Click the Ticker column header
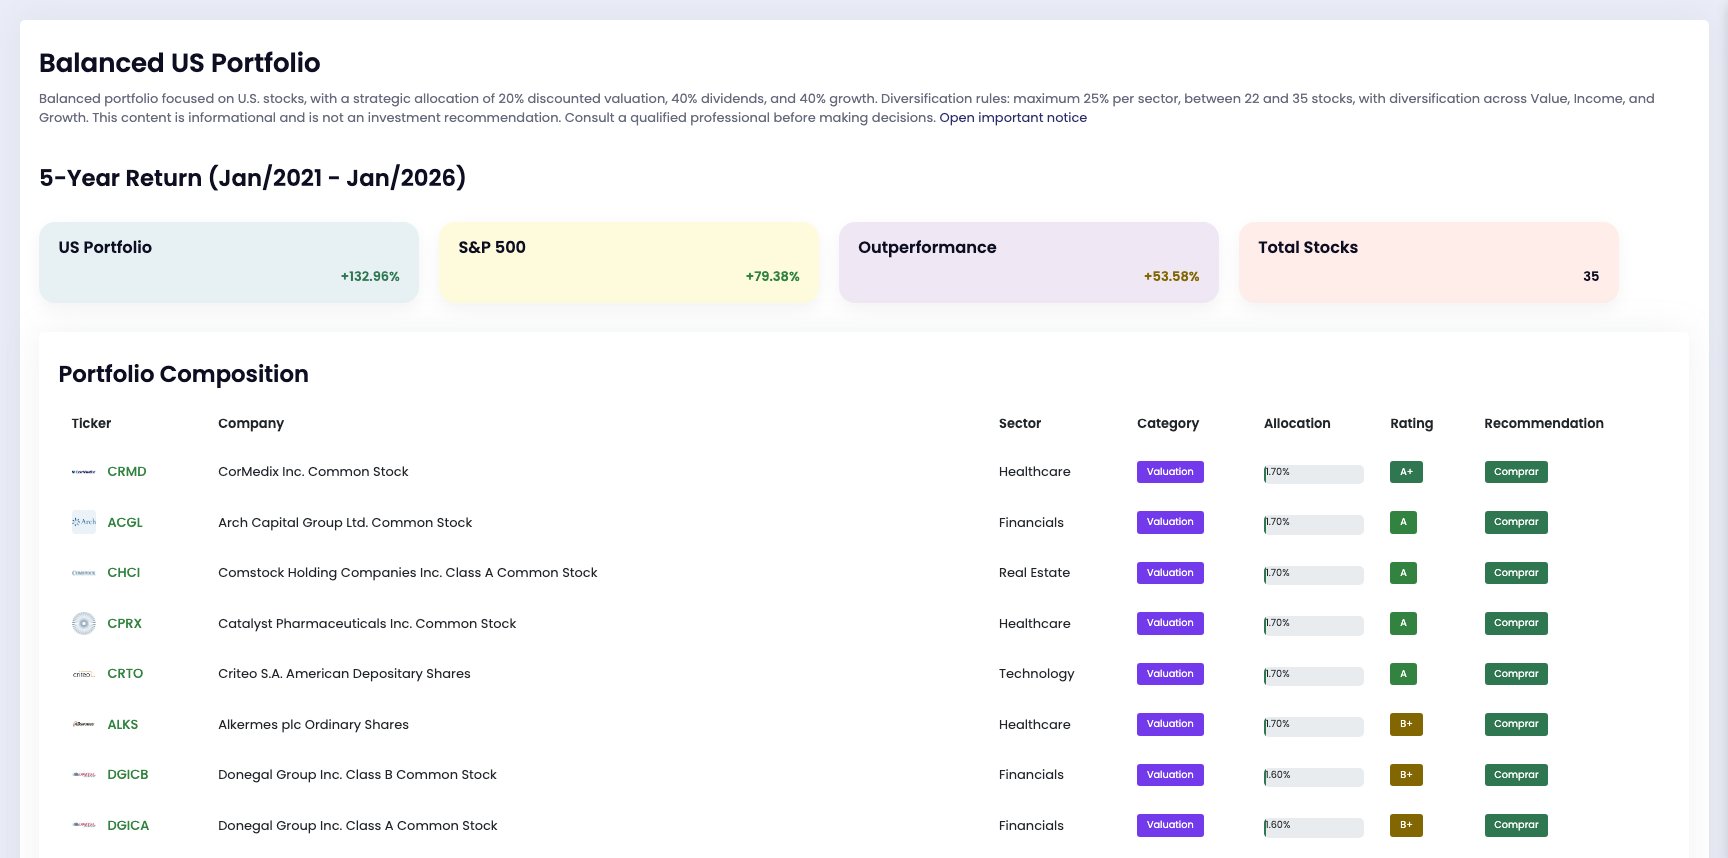Screen dimensions: 1728x858 (x=91, y=424)
